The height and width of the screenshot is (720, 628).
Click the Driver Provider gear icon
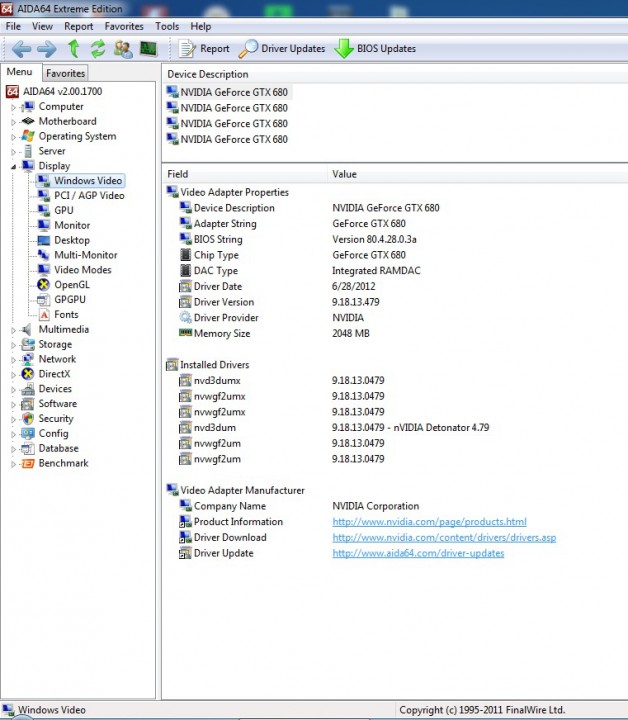coord(185,318)
